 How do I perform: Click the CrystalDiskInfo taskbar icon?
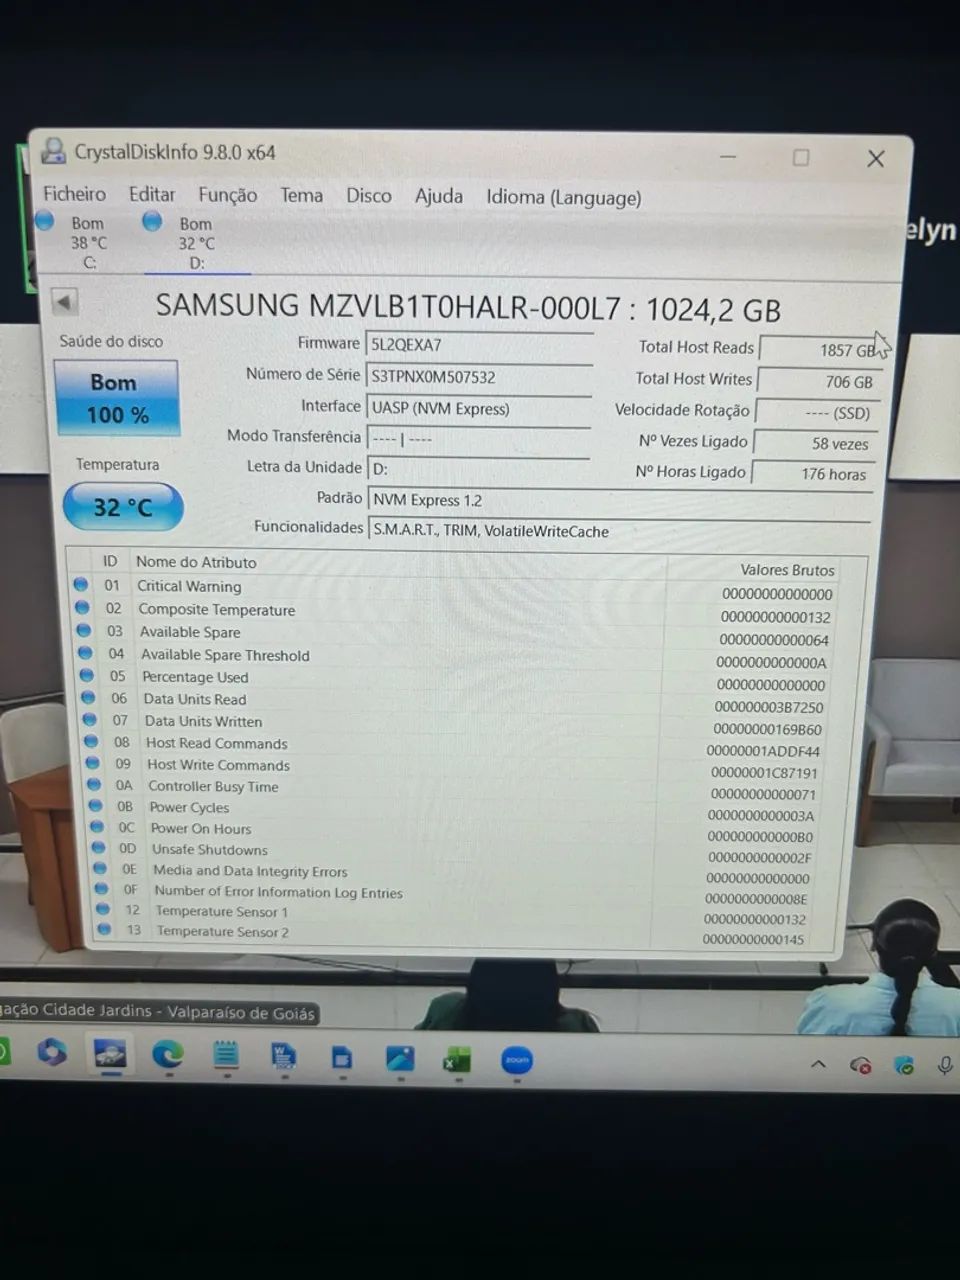[109, 1053]
